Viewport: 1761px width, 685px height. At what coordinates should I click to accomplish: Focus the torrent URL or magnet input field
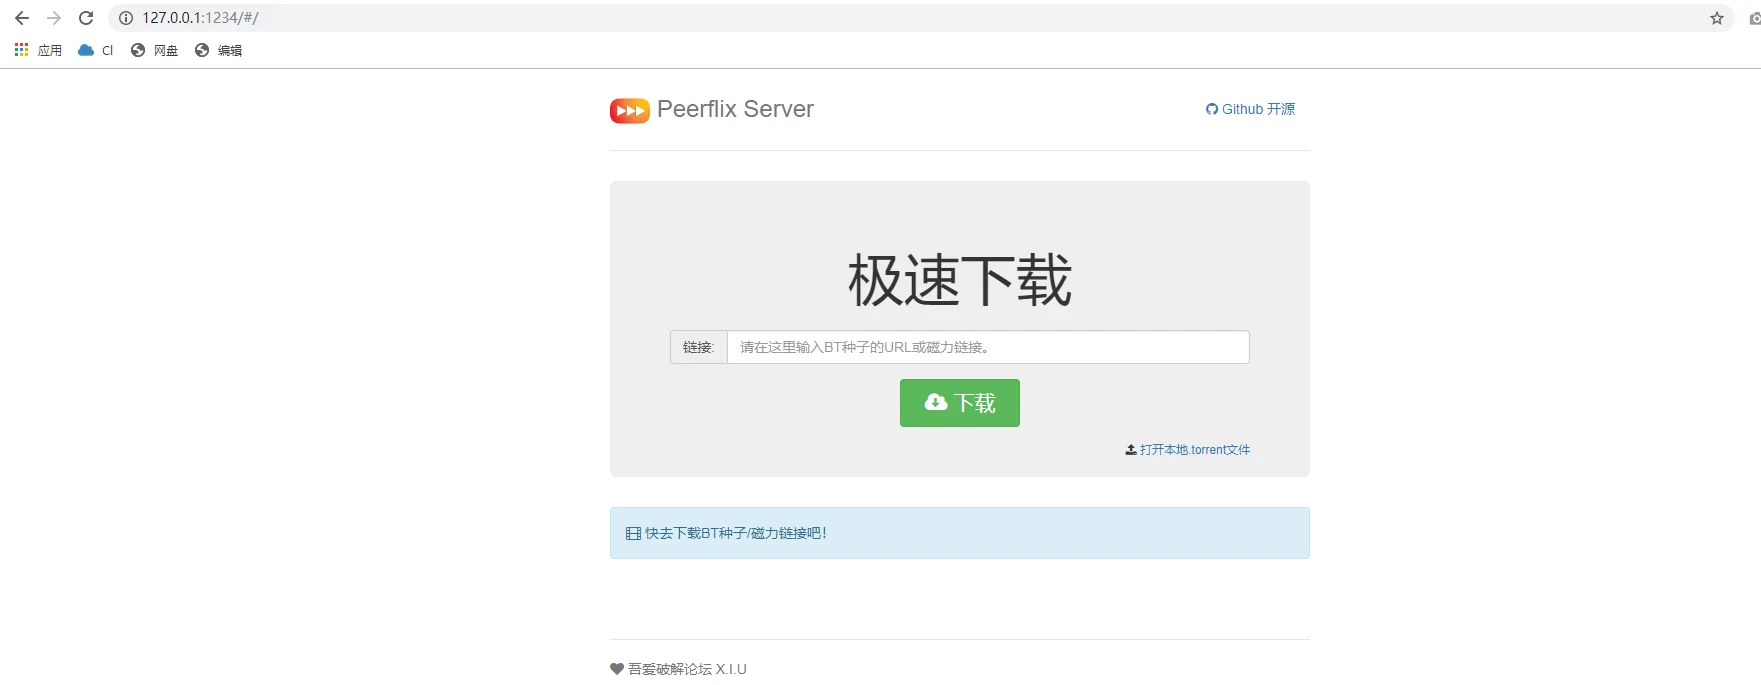(x=988, y=347)
